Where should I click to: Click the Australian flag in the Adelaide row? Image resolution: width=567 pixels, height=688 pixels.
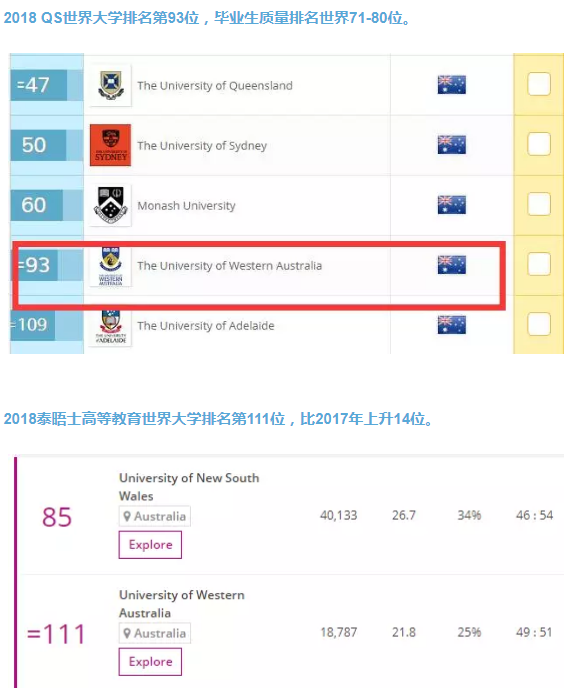(452, 325)
